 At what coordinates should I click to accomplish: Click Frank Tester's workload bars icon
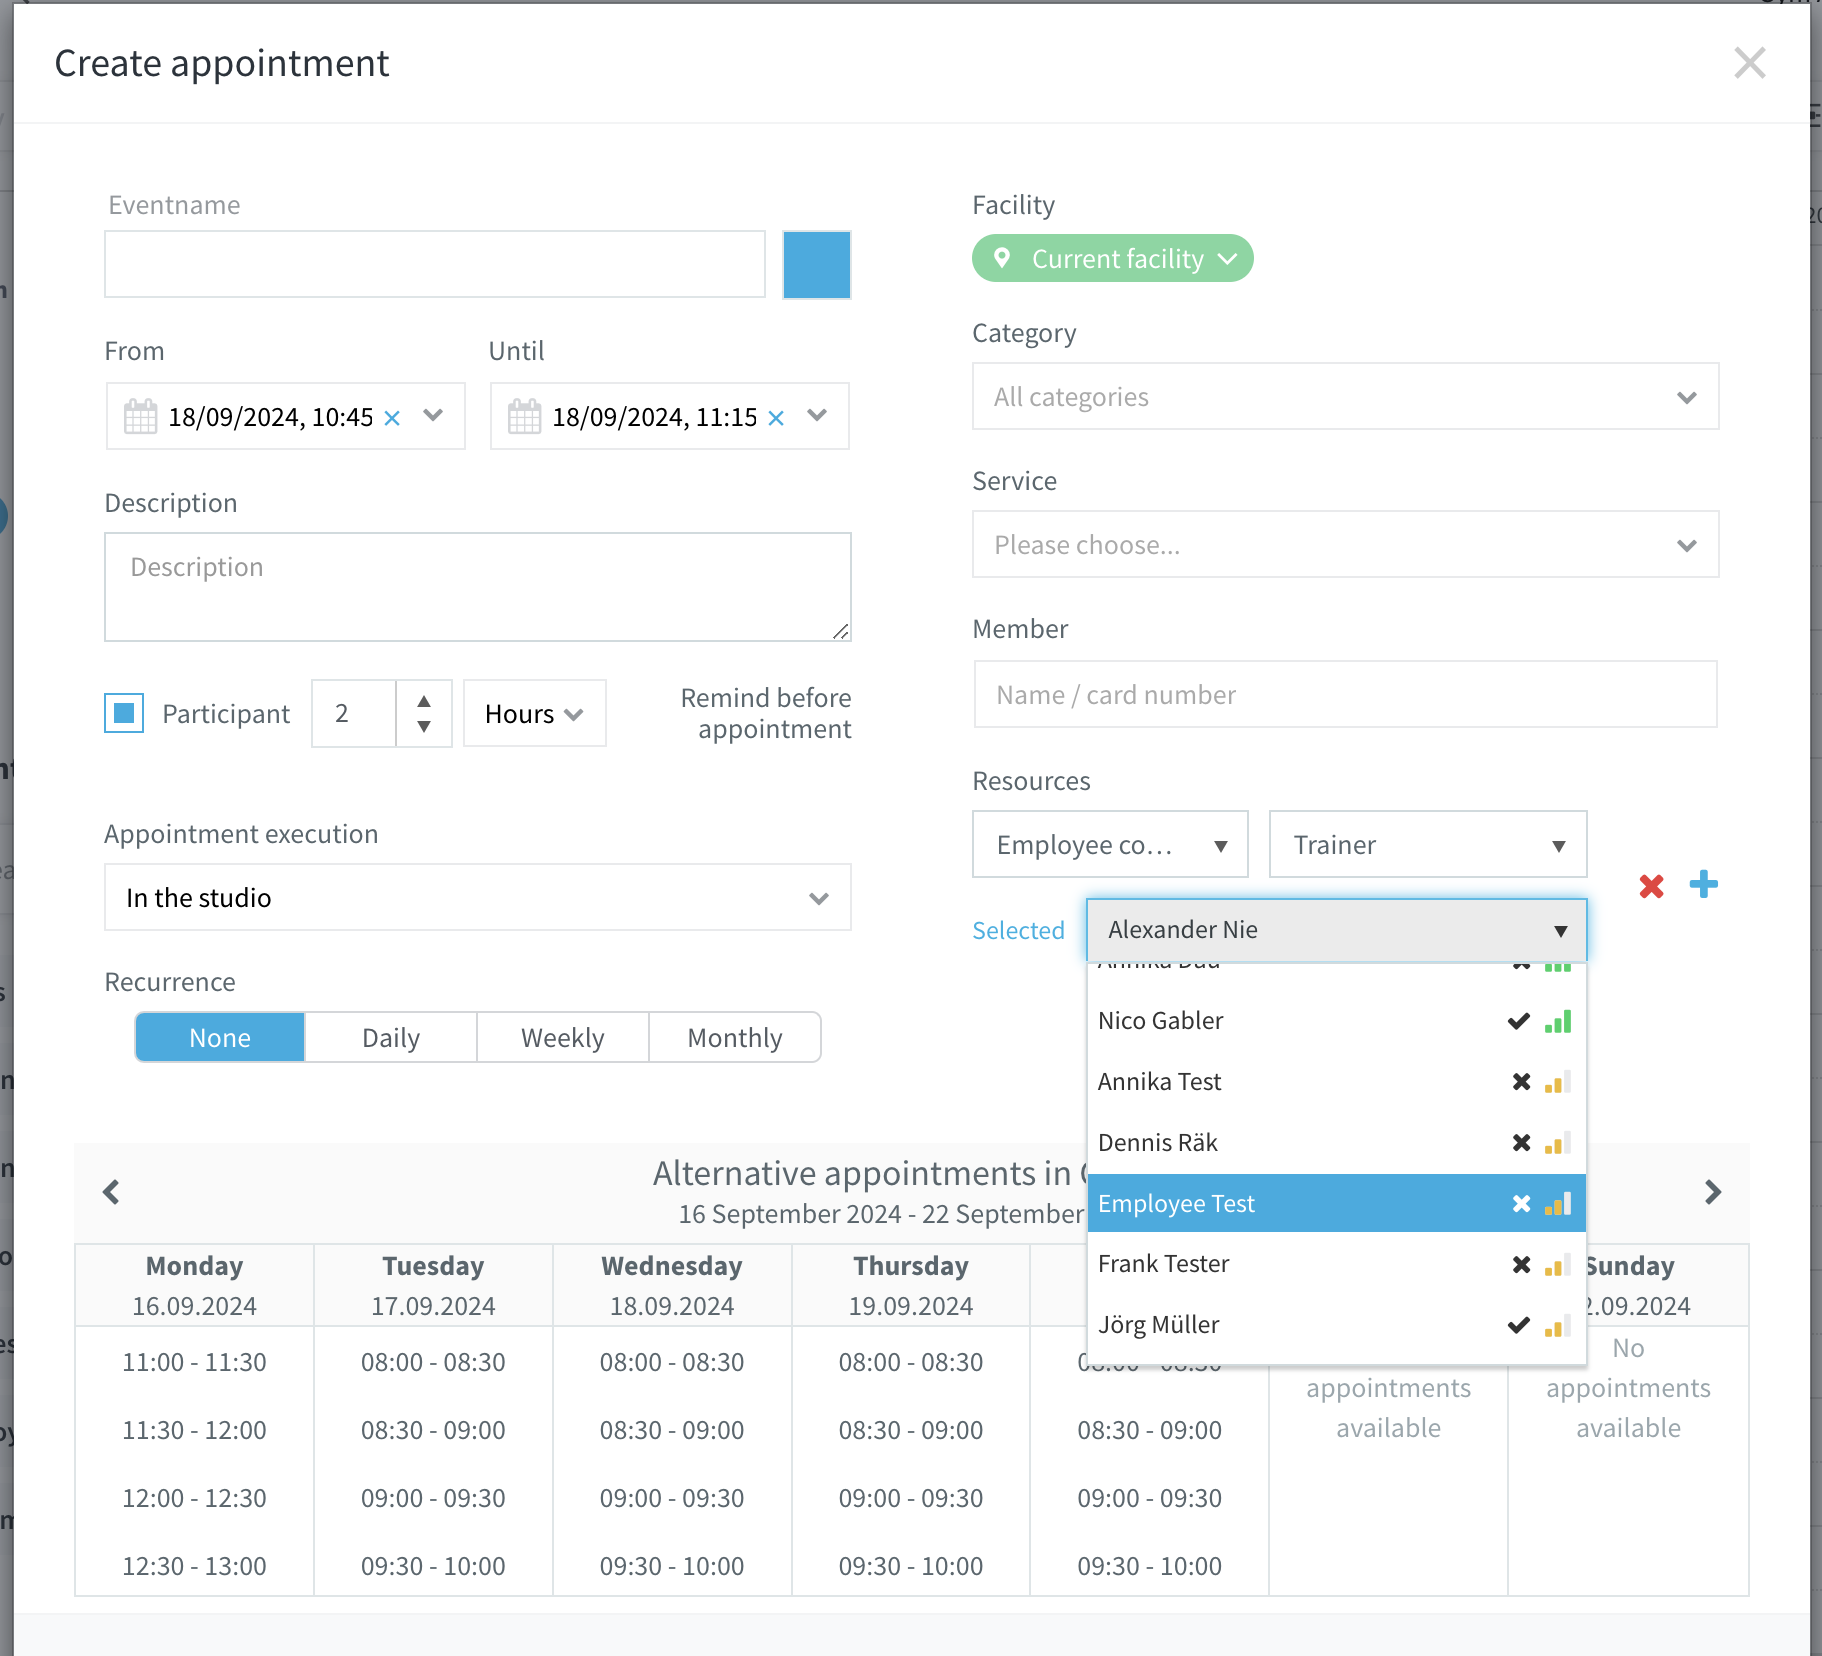click(1558, 1265)
